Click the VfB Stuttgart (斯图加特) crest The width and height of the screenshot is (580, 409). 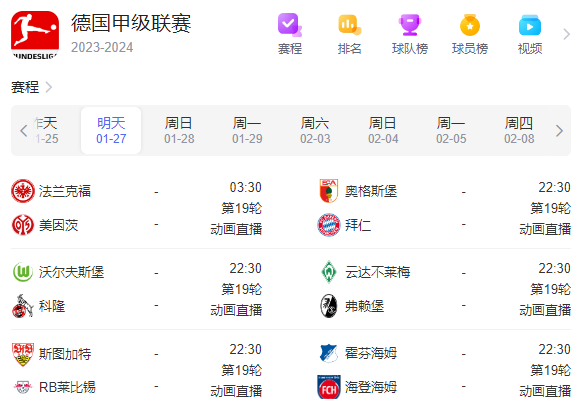23,354
